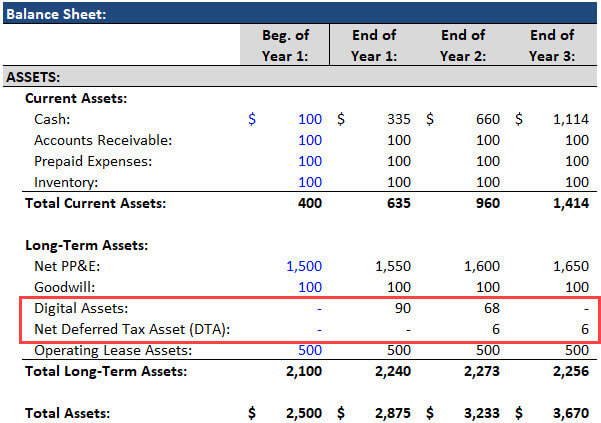Viewport: 601px width, 423px height.
Task: Select Operating Lease Assets 500 at End of Year 2
Action: coord(488,350)
